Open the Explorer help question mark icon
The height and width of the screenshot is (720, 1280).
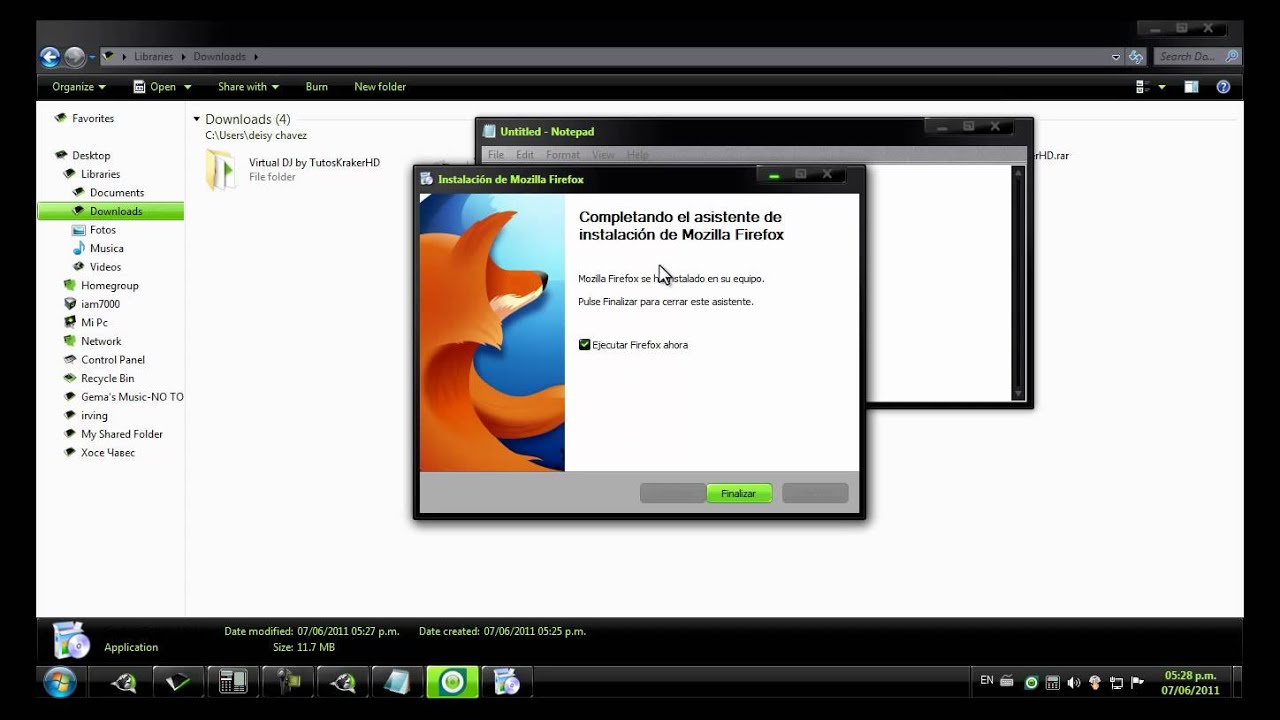(1222, 87)
